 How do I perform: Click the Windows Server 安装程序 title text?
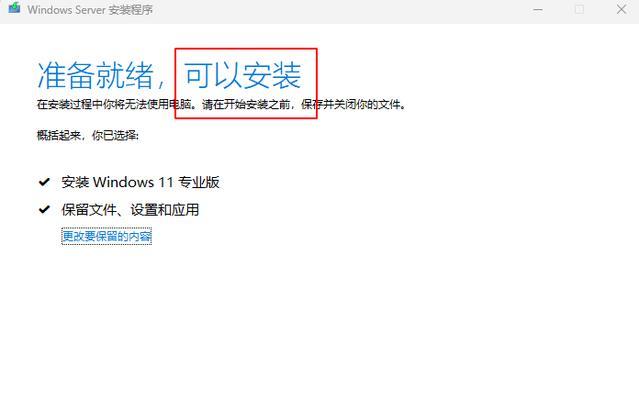coord(90,10)
